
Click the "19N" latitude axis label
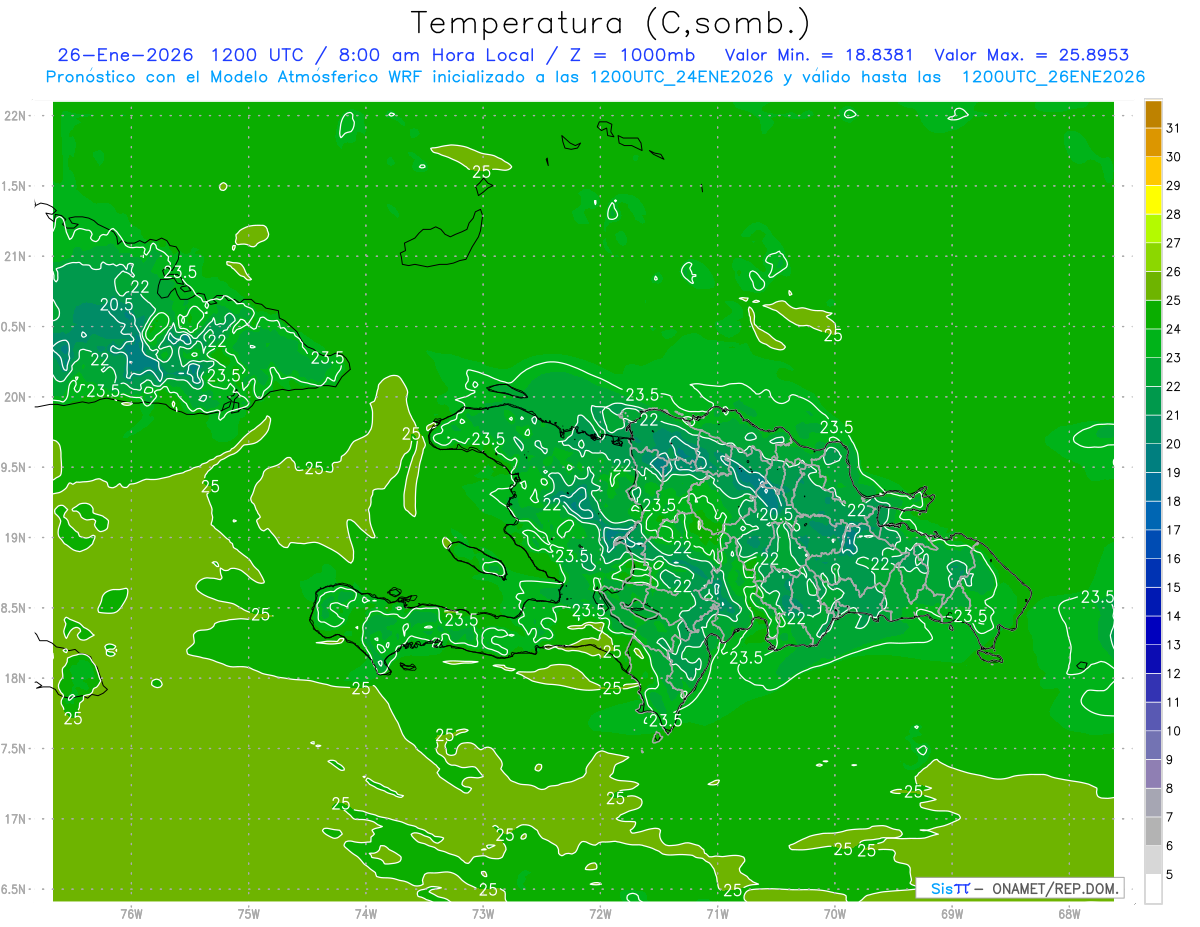coord(16,538)
